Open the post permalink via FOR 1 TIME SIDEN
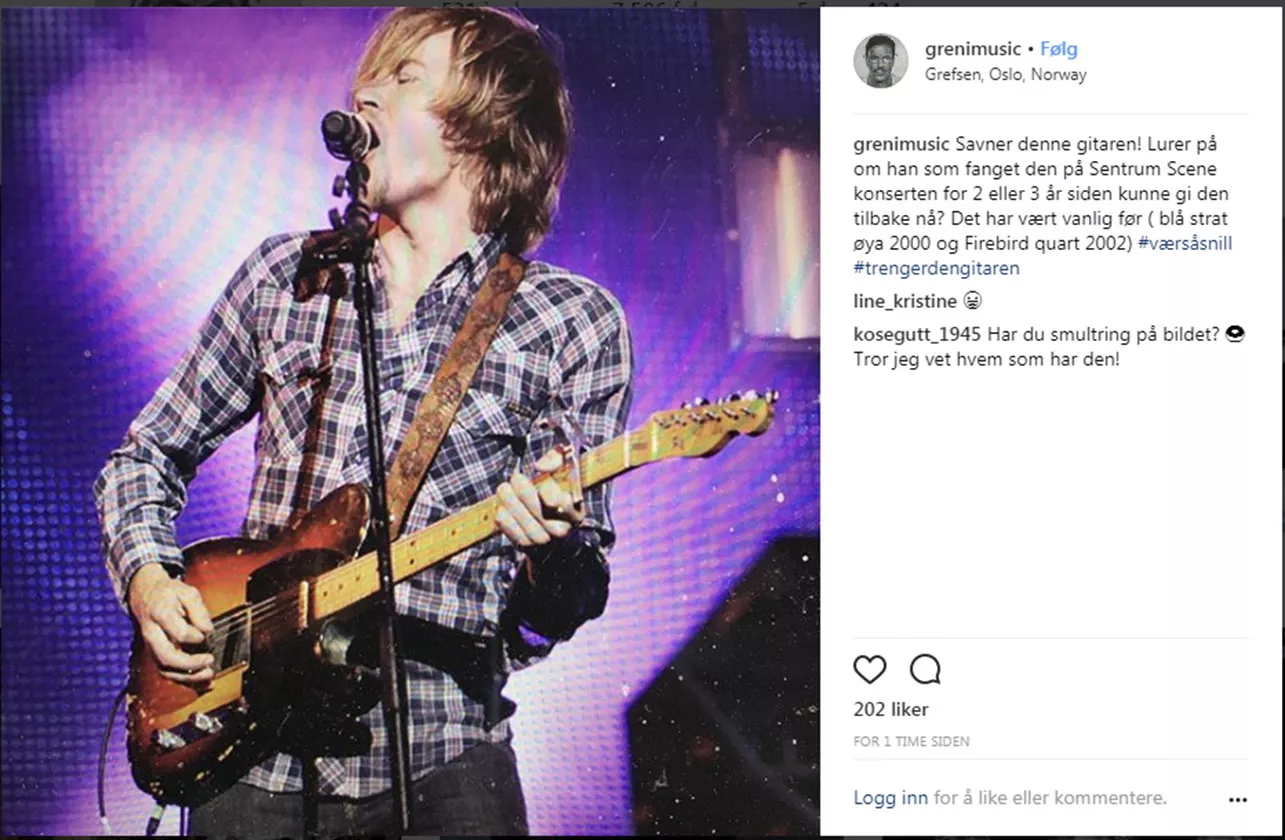Viewport: 1285px width, 840px height. tap(911, 741)
